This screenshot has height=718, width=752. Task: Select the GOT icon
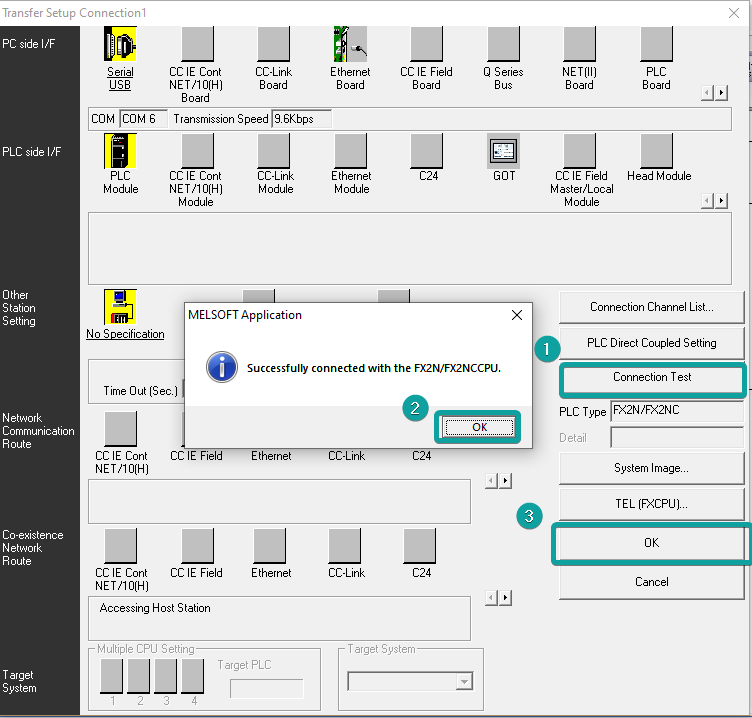[x=503, y=151]
